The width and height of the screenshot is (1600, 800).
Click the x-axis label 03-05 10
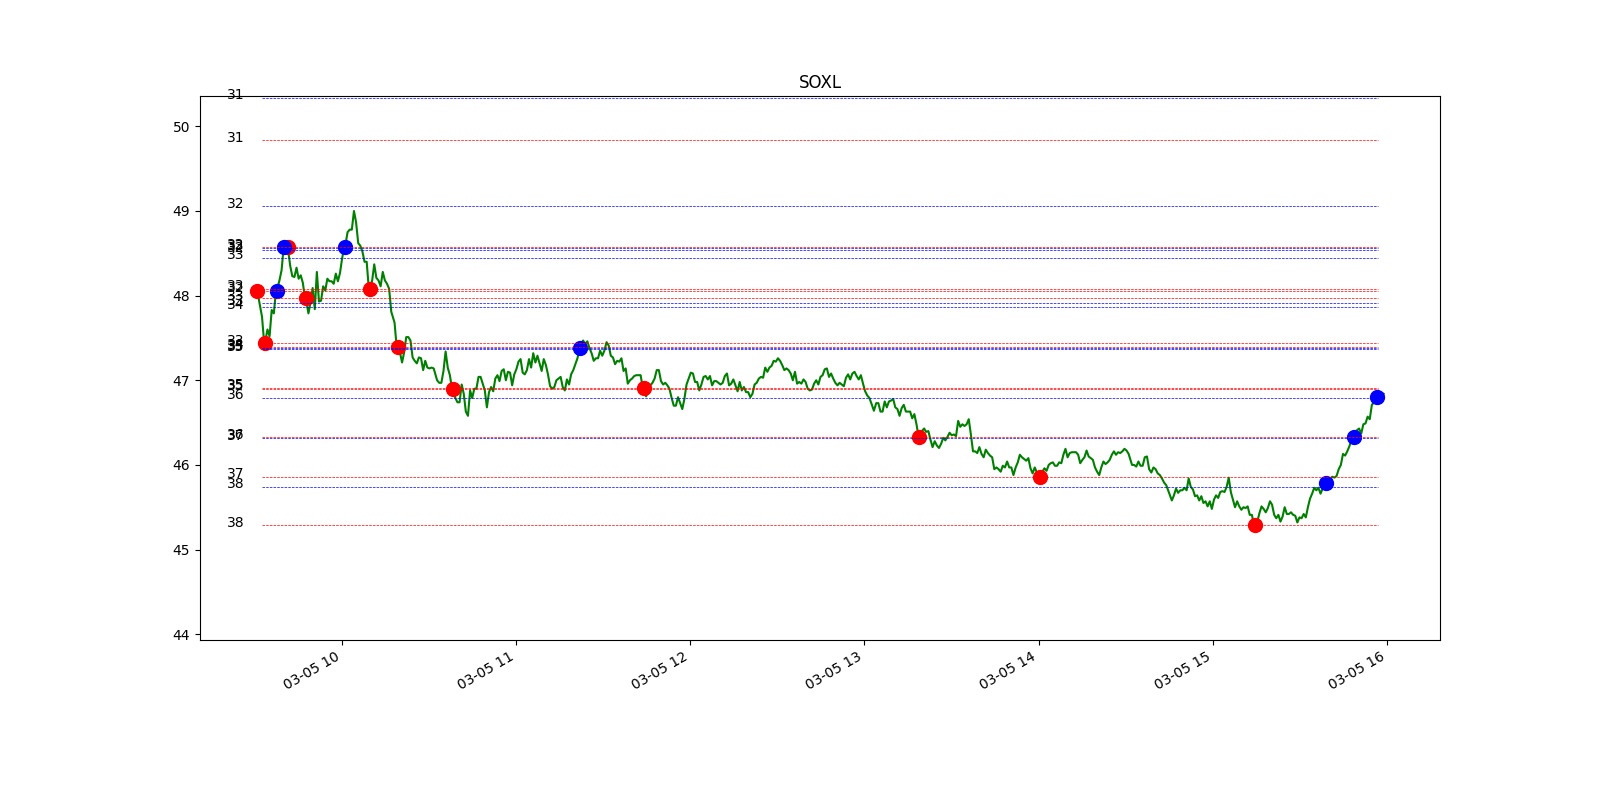click(312, 670)
